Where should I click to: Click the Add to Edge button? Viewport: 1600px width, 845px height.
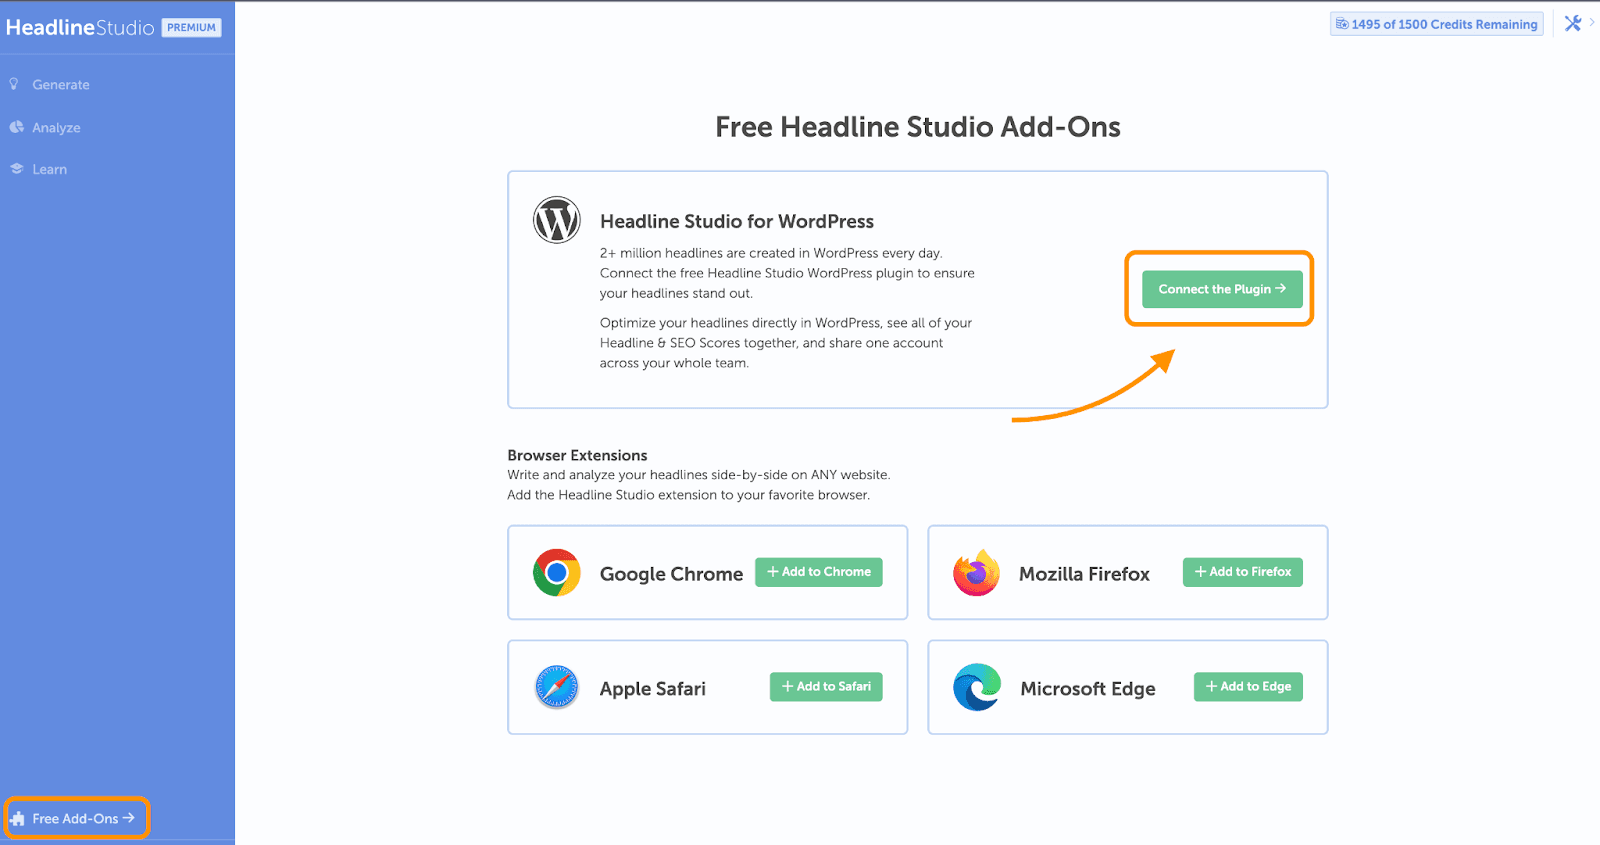pyautogui.click(x=1247, y=687)
